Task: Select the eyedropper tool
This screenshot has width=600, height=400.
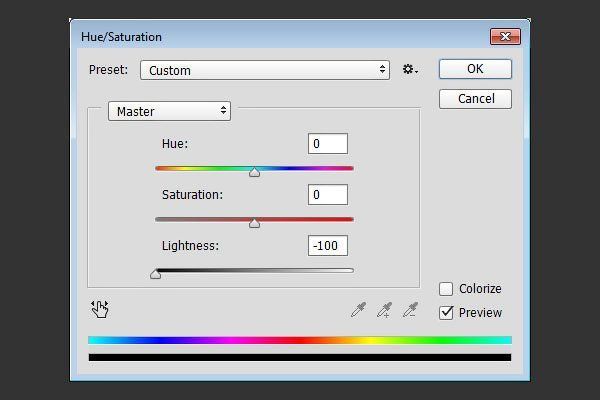Action: (359, 310)
